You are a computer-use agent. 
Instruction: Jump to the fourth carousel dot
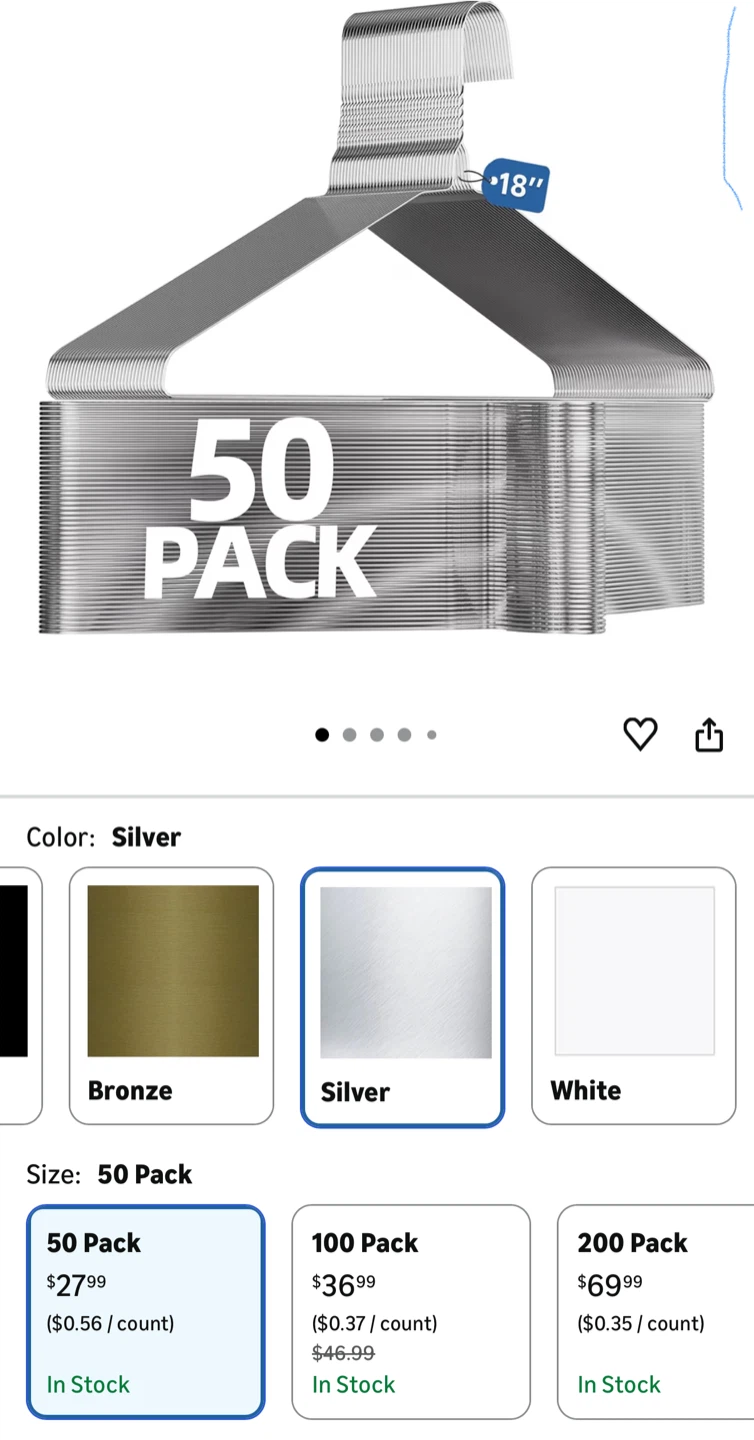point(404,735)
